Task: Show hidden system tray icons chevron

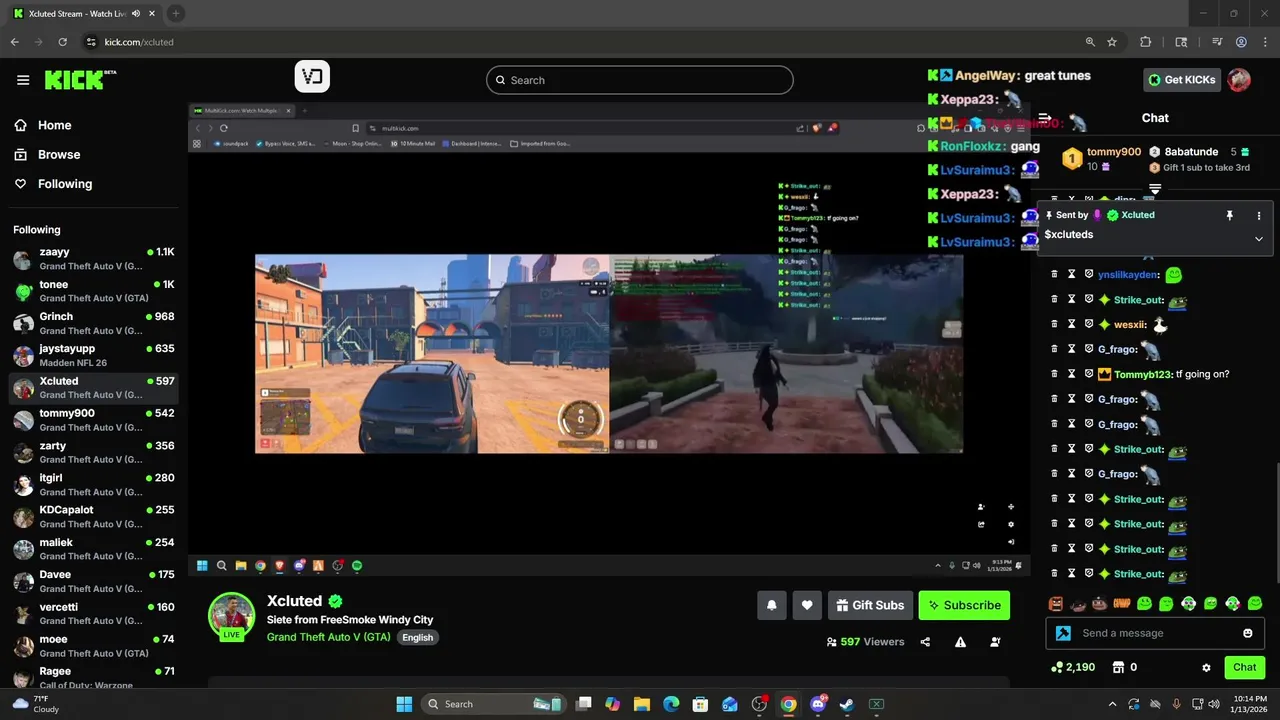Action: point(1112,704)
